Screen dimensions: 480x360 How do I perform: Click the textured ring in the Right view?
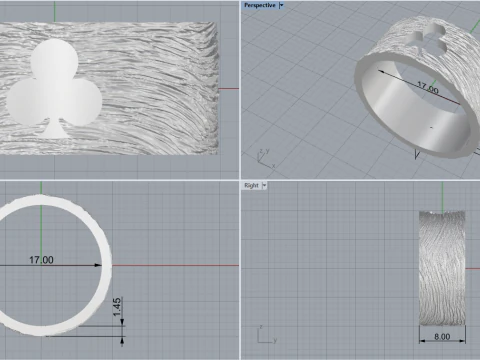click(x=442, y=268)
